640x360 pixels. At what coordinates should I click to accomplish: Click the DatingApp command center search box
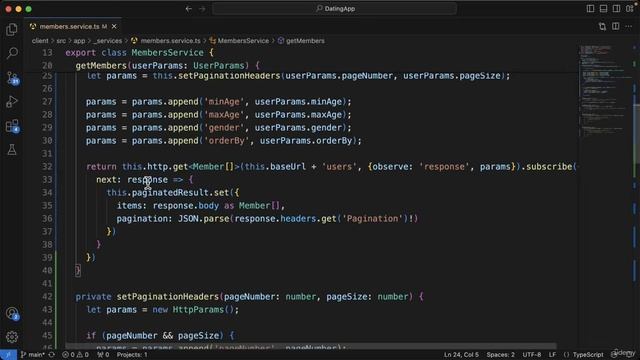coord(334,9)
